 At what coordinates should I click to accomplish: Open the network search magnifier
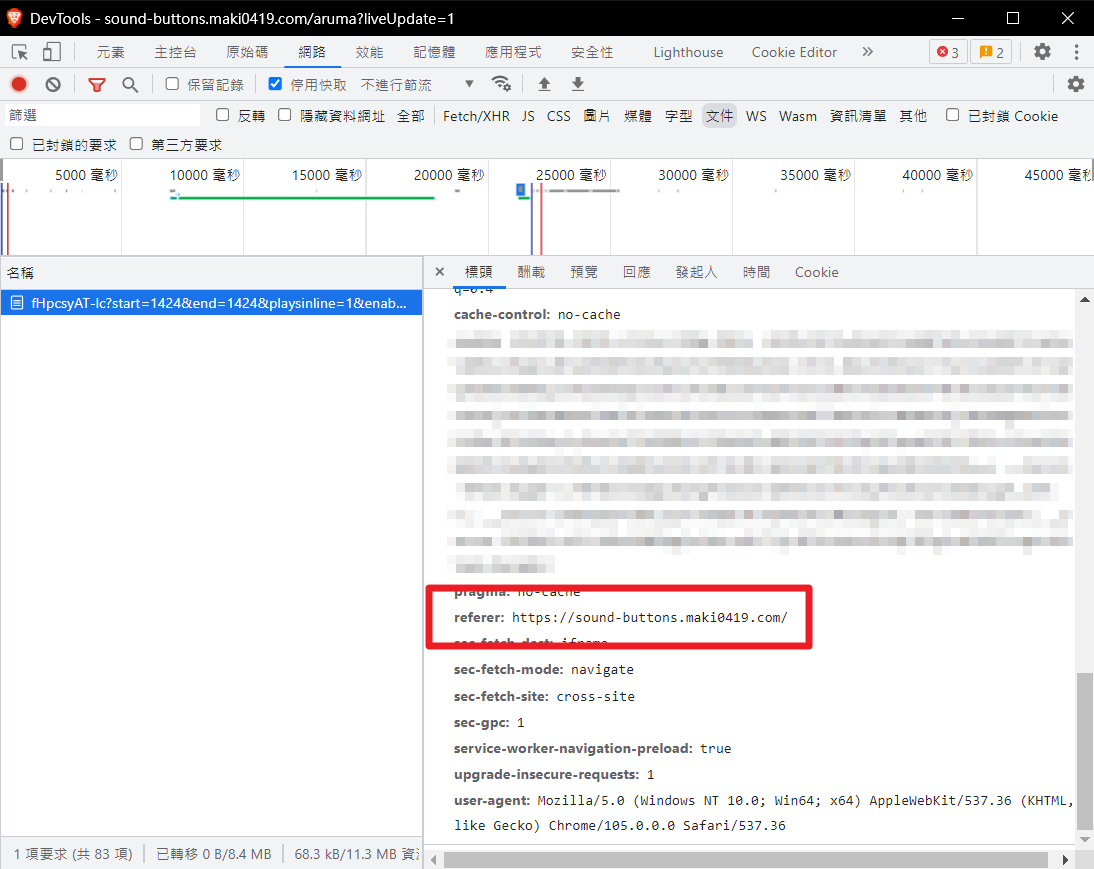[x=130, y=85]
